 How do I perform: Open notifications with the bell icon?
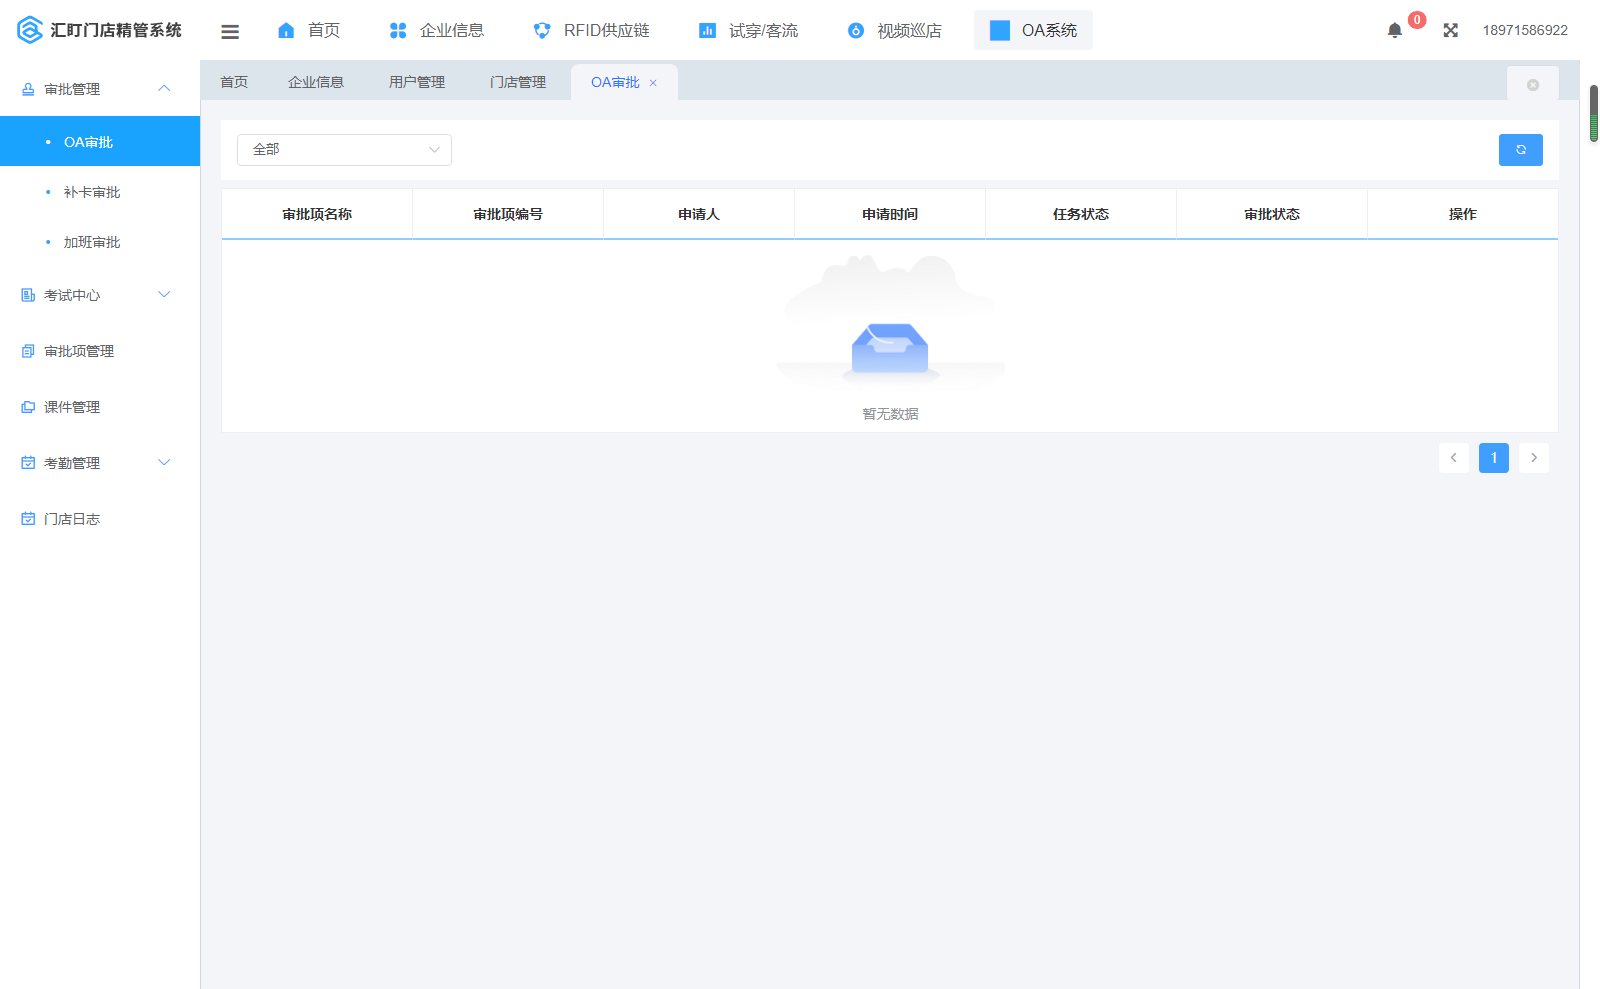(x=1395, y=30)
